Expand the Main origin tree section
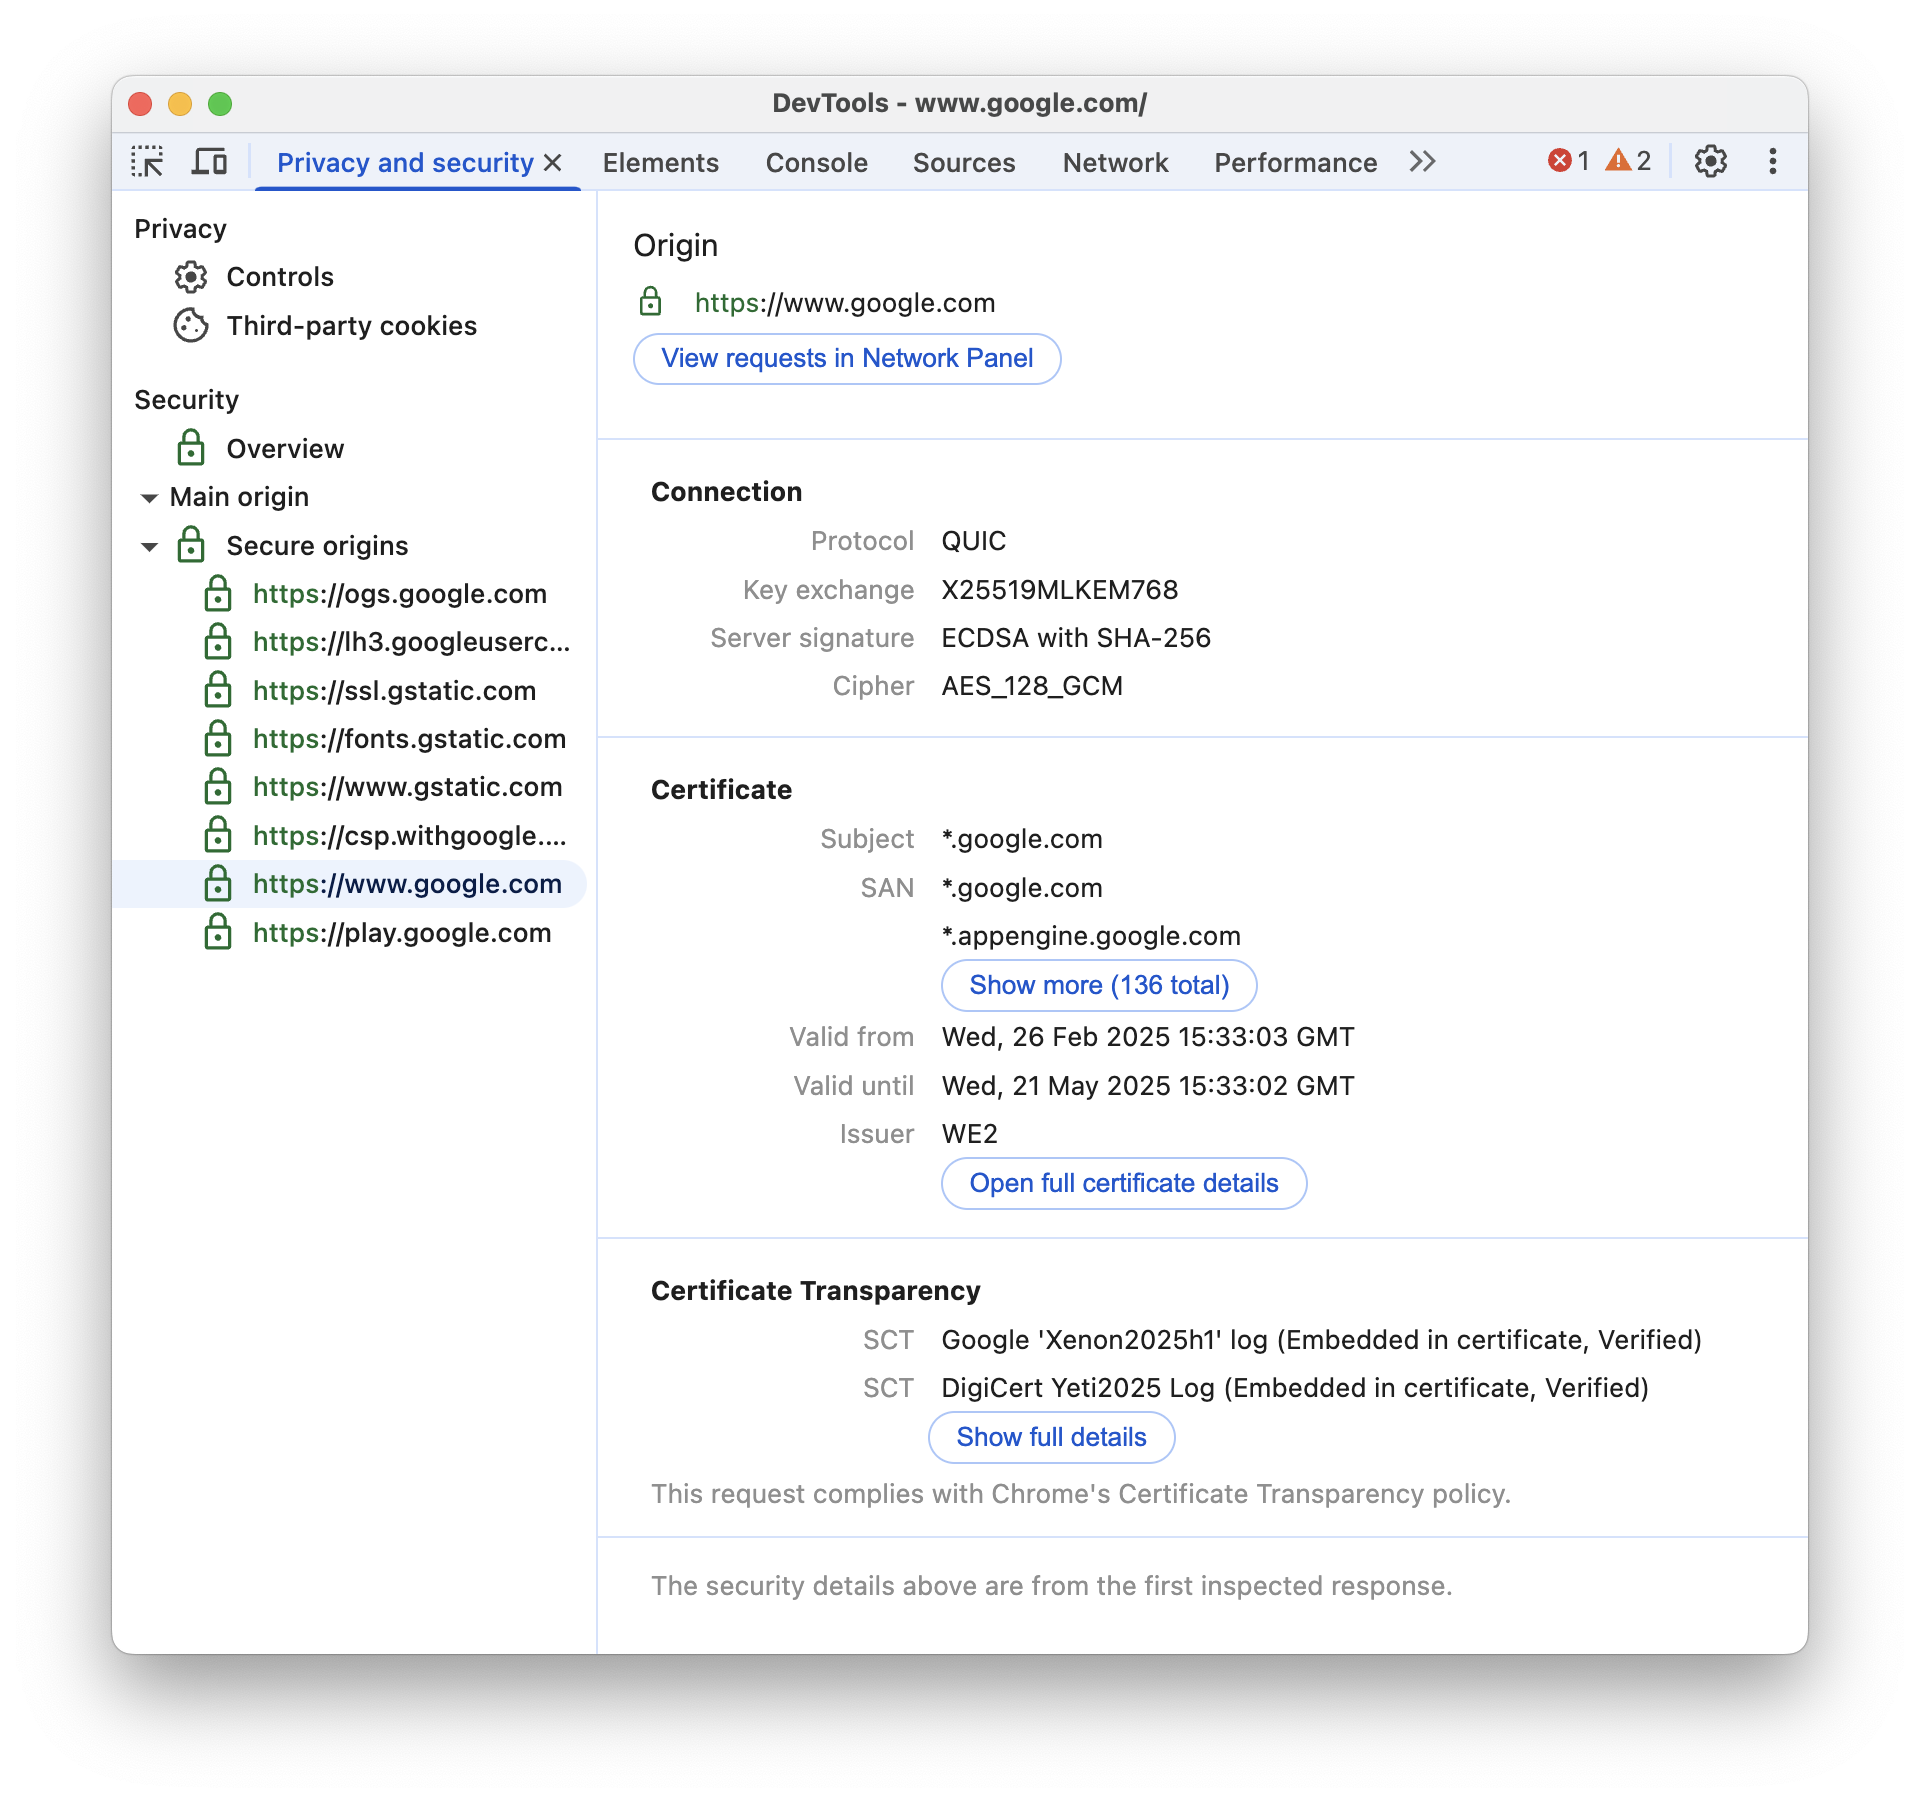 click(149, 496)
